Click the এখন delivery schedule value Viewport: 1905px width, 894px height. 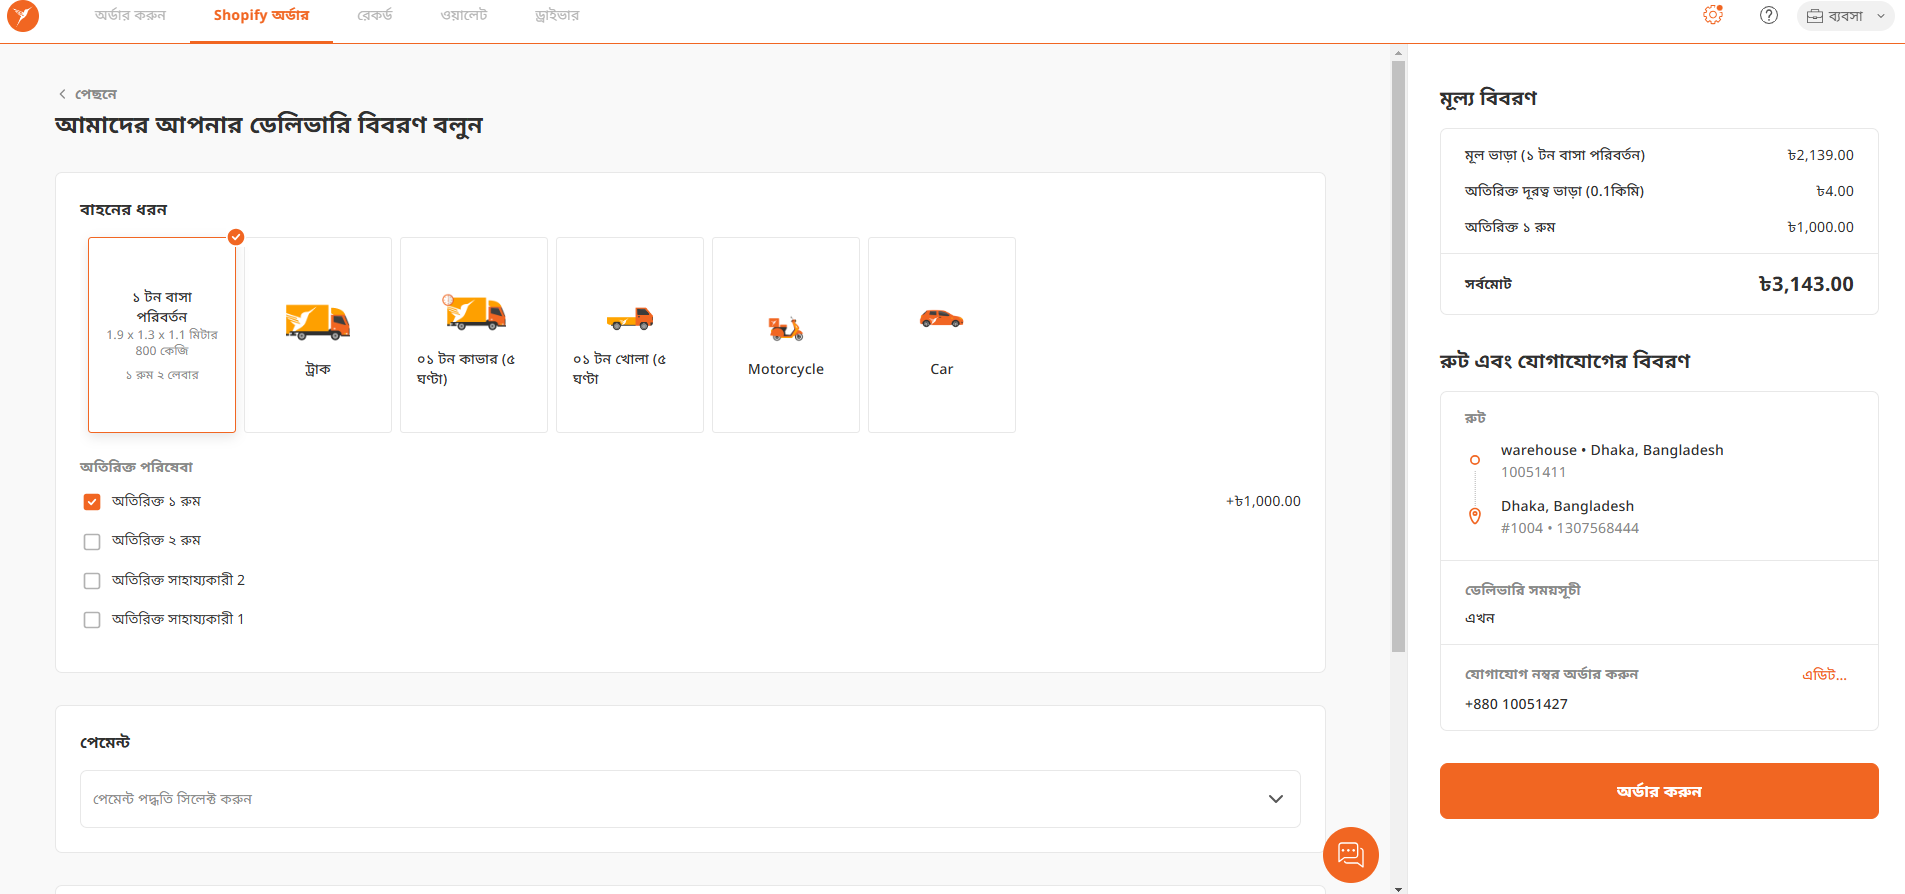coord(1480,618)
